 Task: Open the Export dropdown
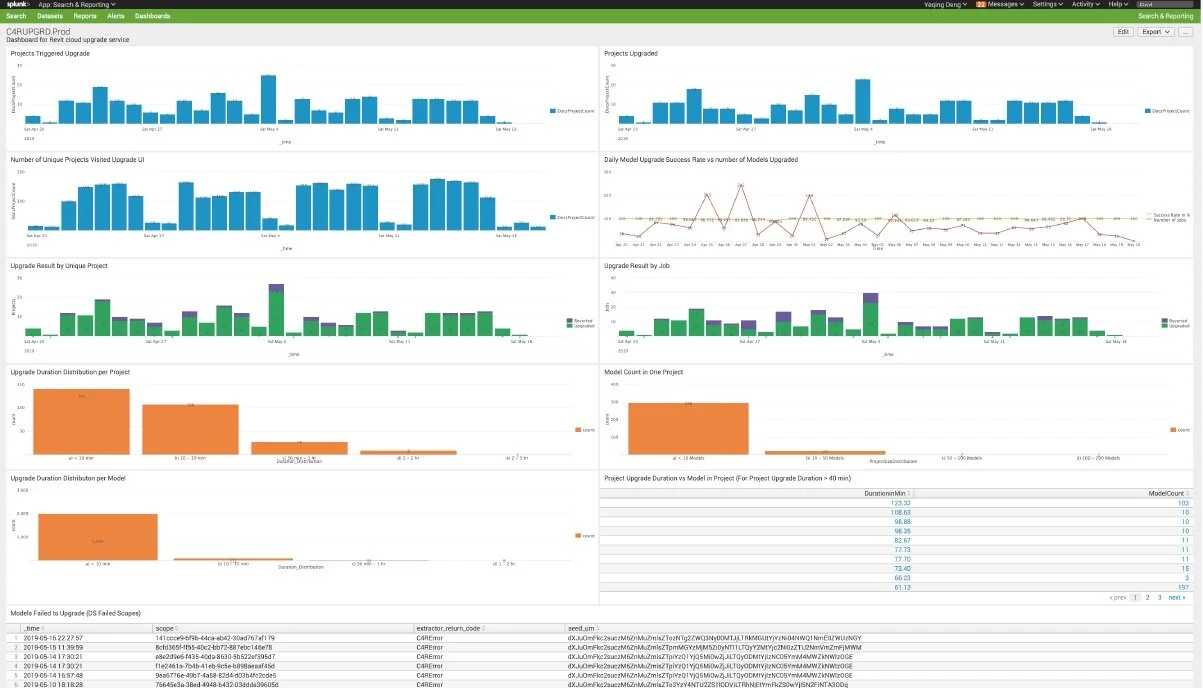tap(1155, 32)
